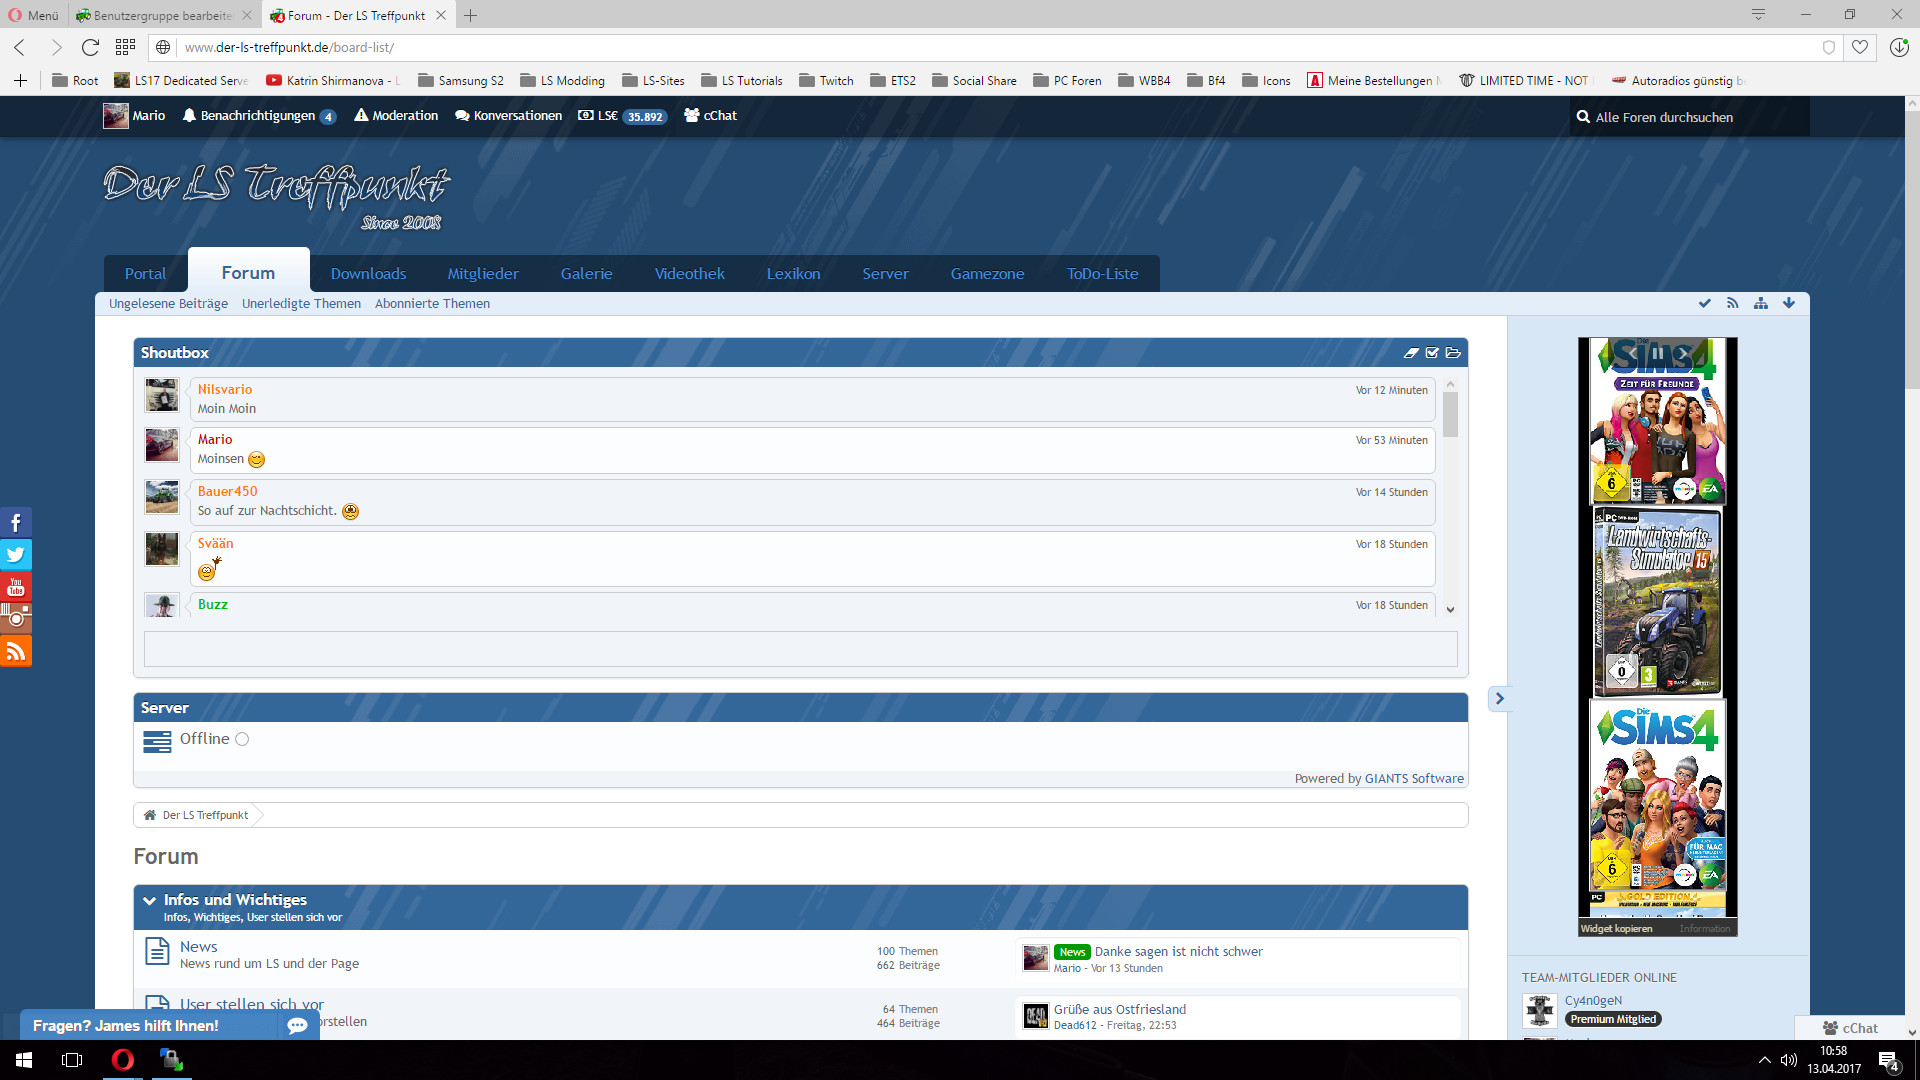
Task: Click the orange RSS sidebar icon
Action: [16, 651]
